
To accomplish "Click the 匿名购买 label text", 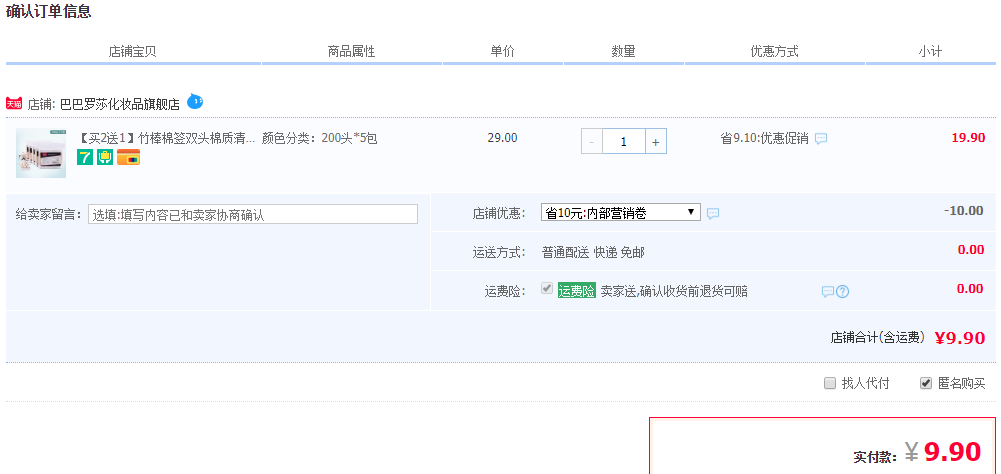I will tap(961, 383).
